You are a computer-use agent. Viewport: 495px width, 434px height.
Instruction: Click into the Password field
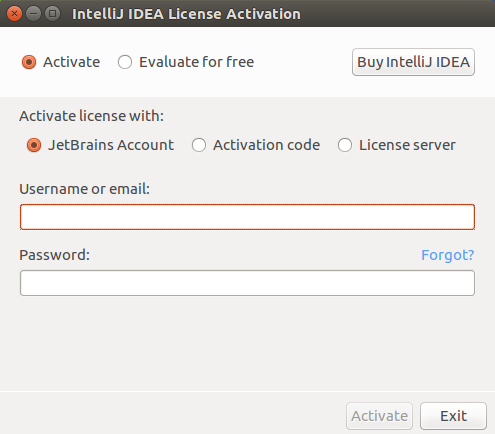247,283
